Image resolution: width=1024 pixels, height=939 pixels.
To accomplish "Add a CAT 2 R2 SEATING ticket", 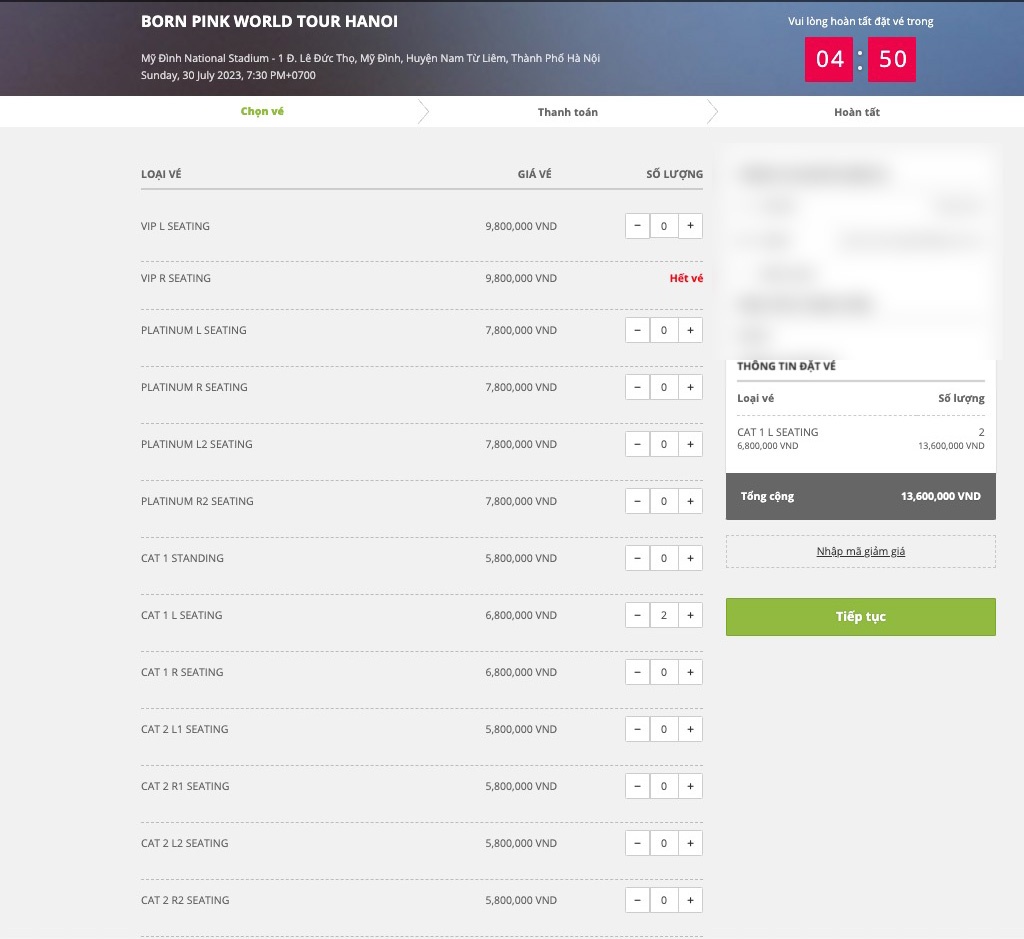I will 690,900.
